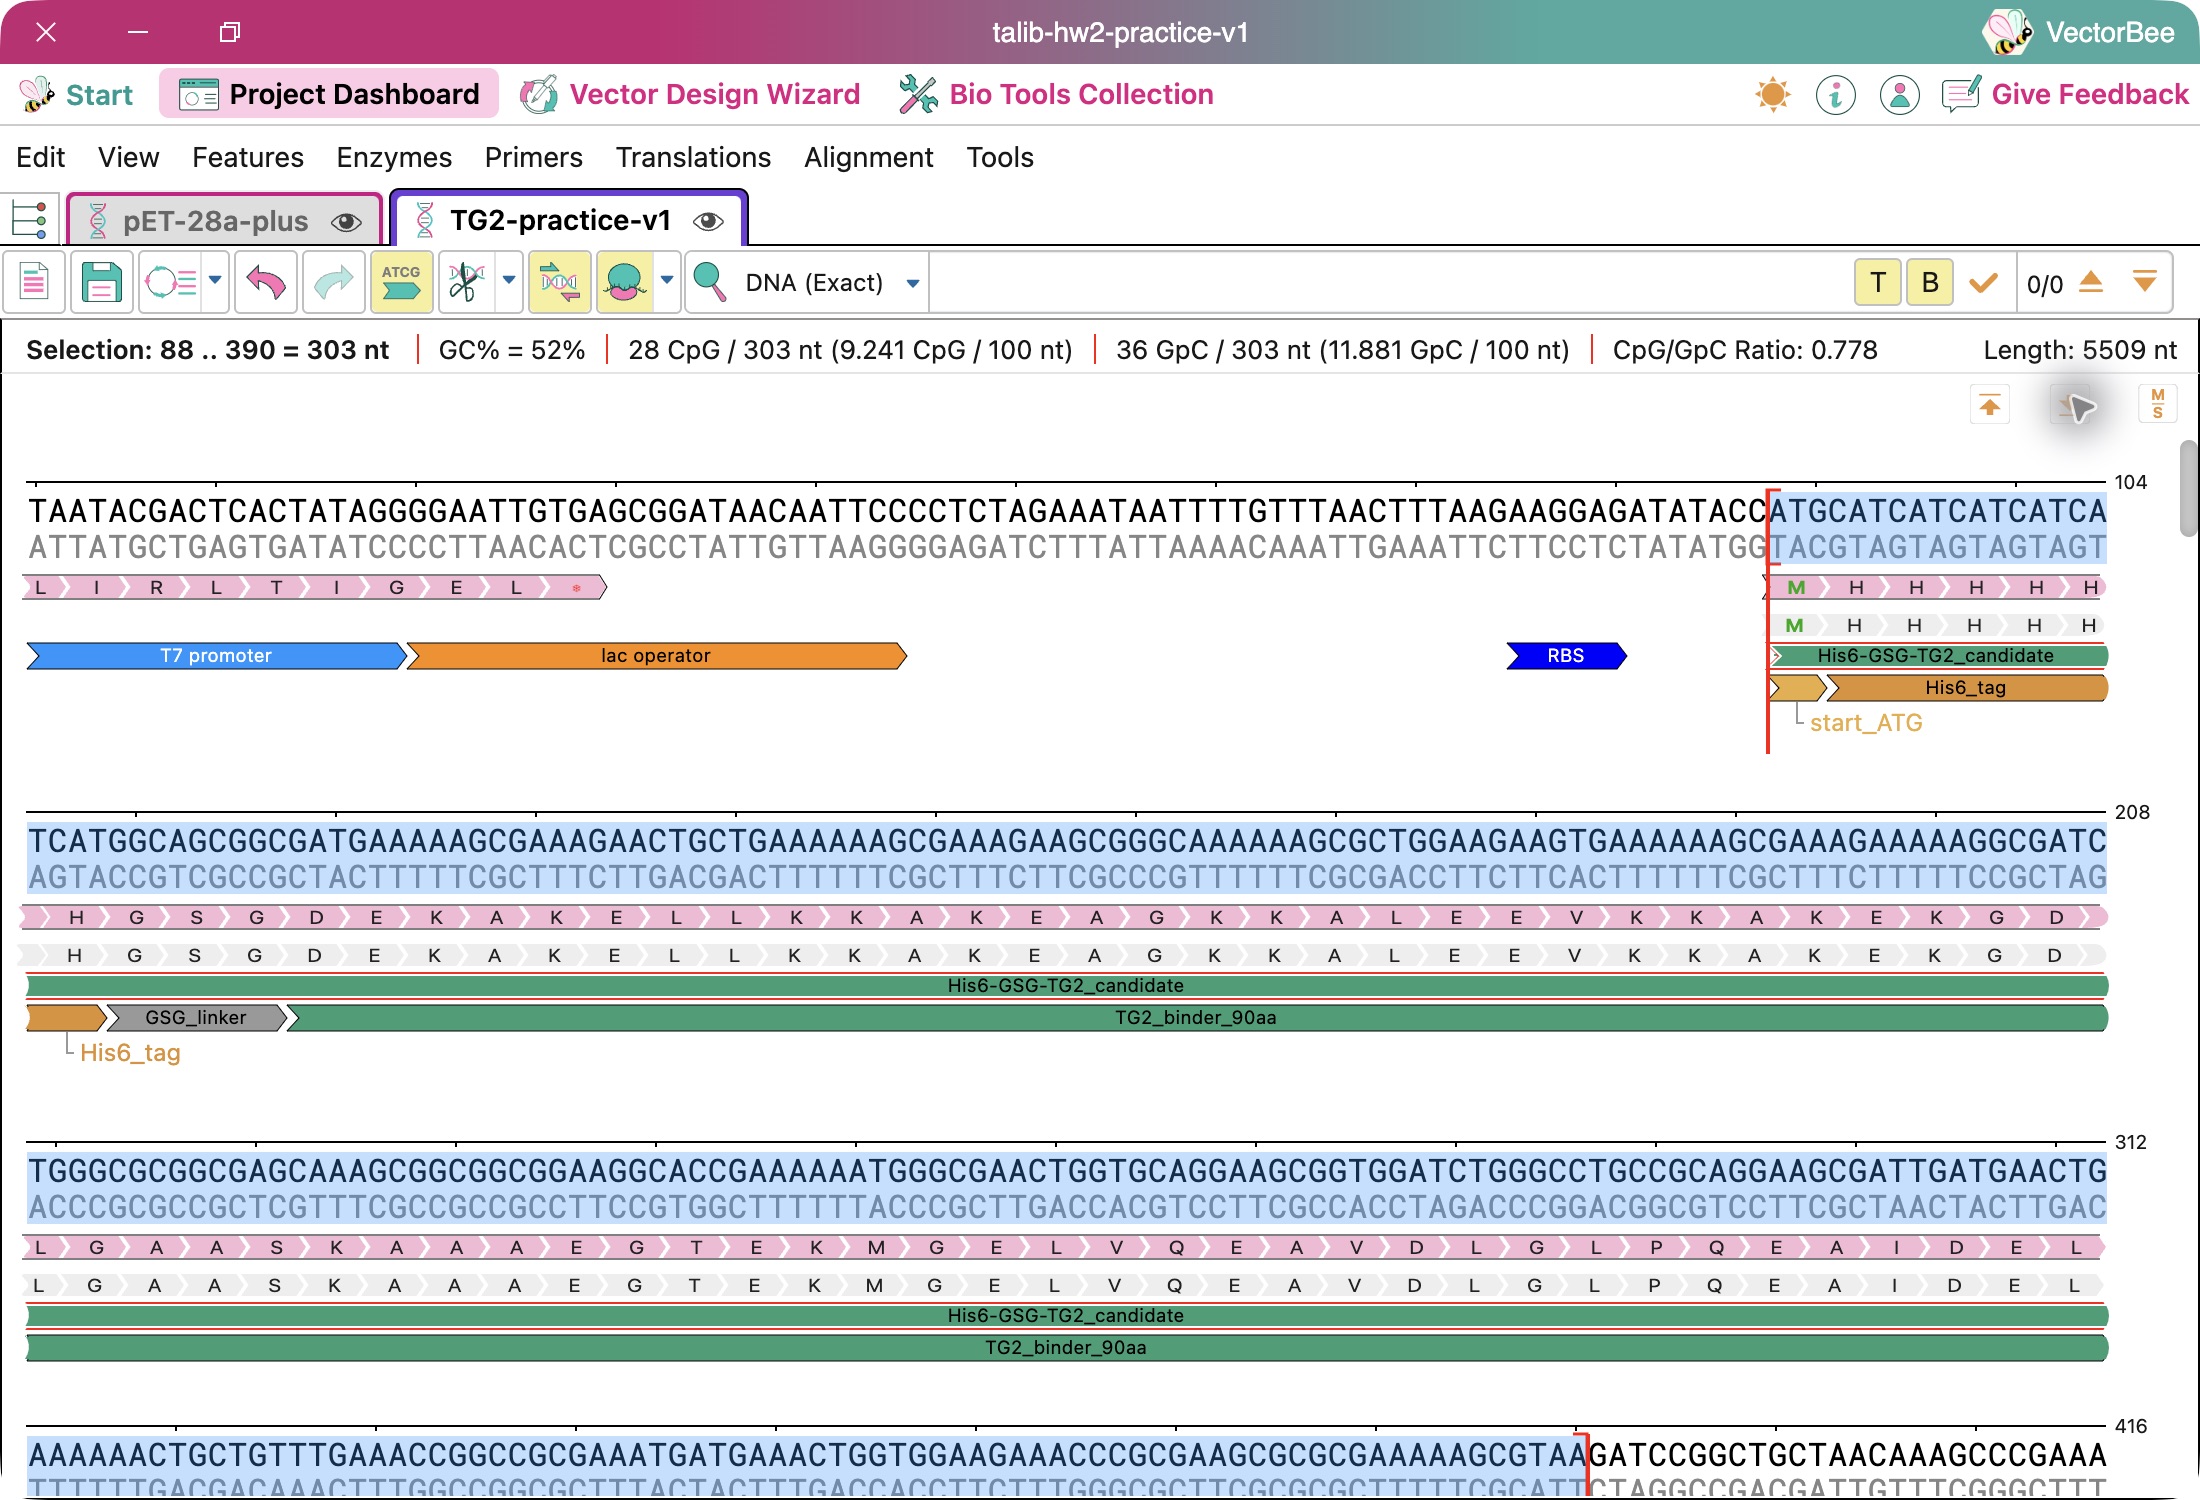Click the M/S orange icon

point(2158,405)
